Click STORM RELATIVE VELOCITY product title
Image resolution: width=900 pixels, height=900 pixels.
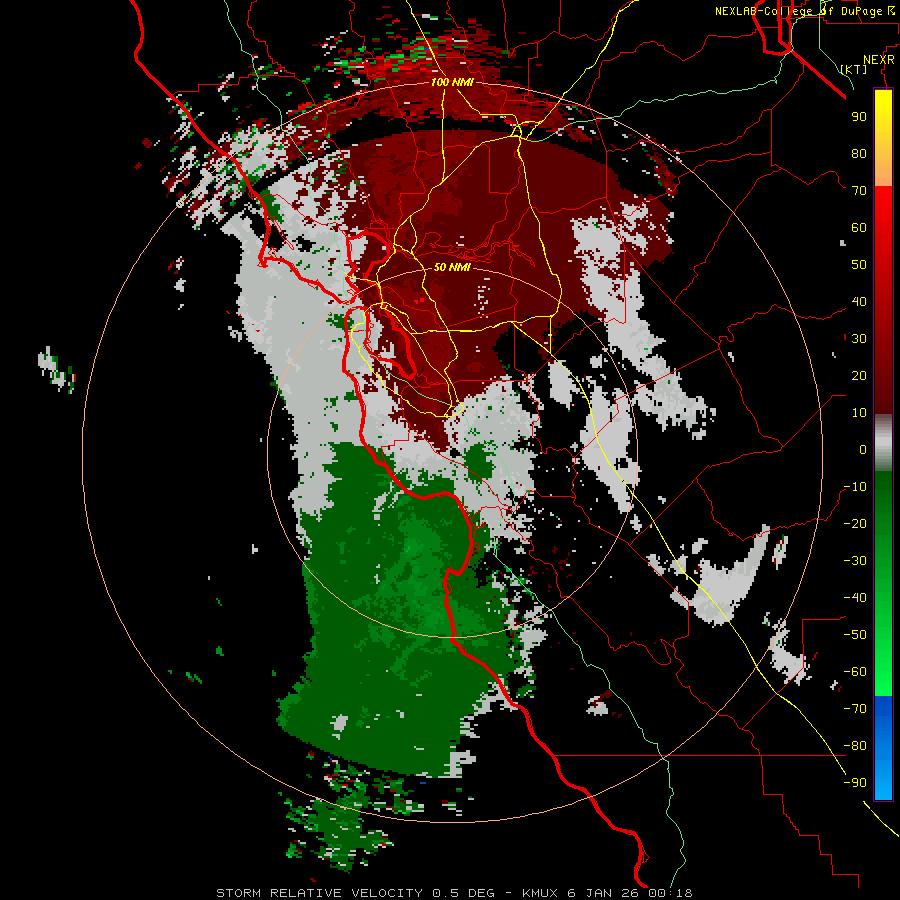[319, 893]
